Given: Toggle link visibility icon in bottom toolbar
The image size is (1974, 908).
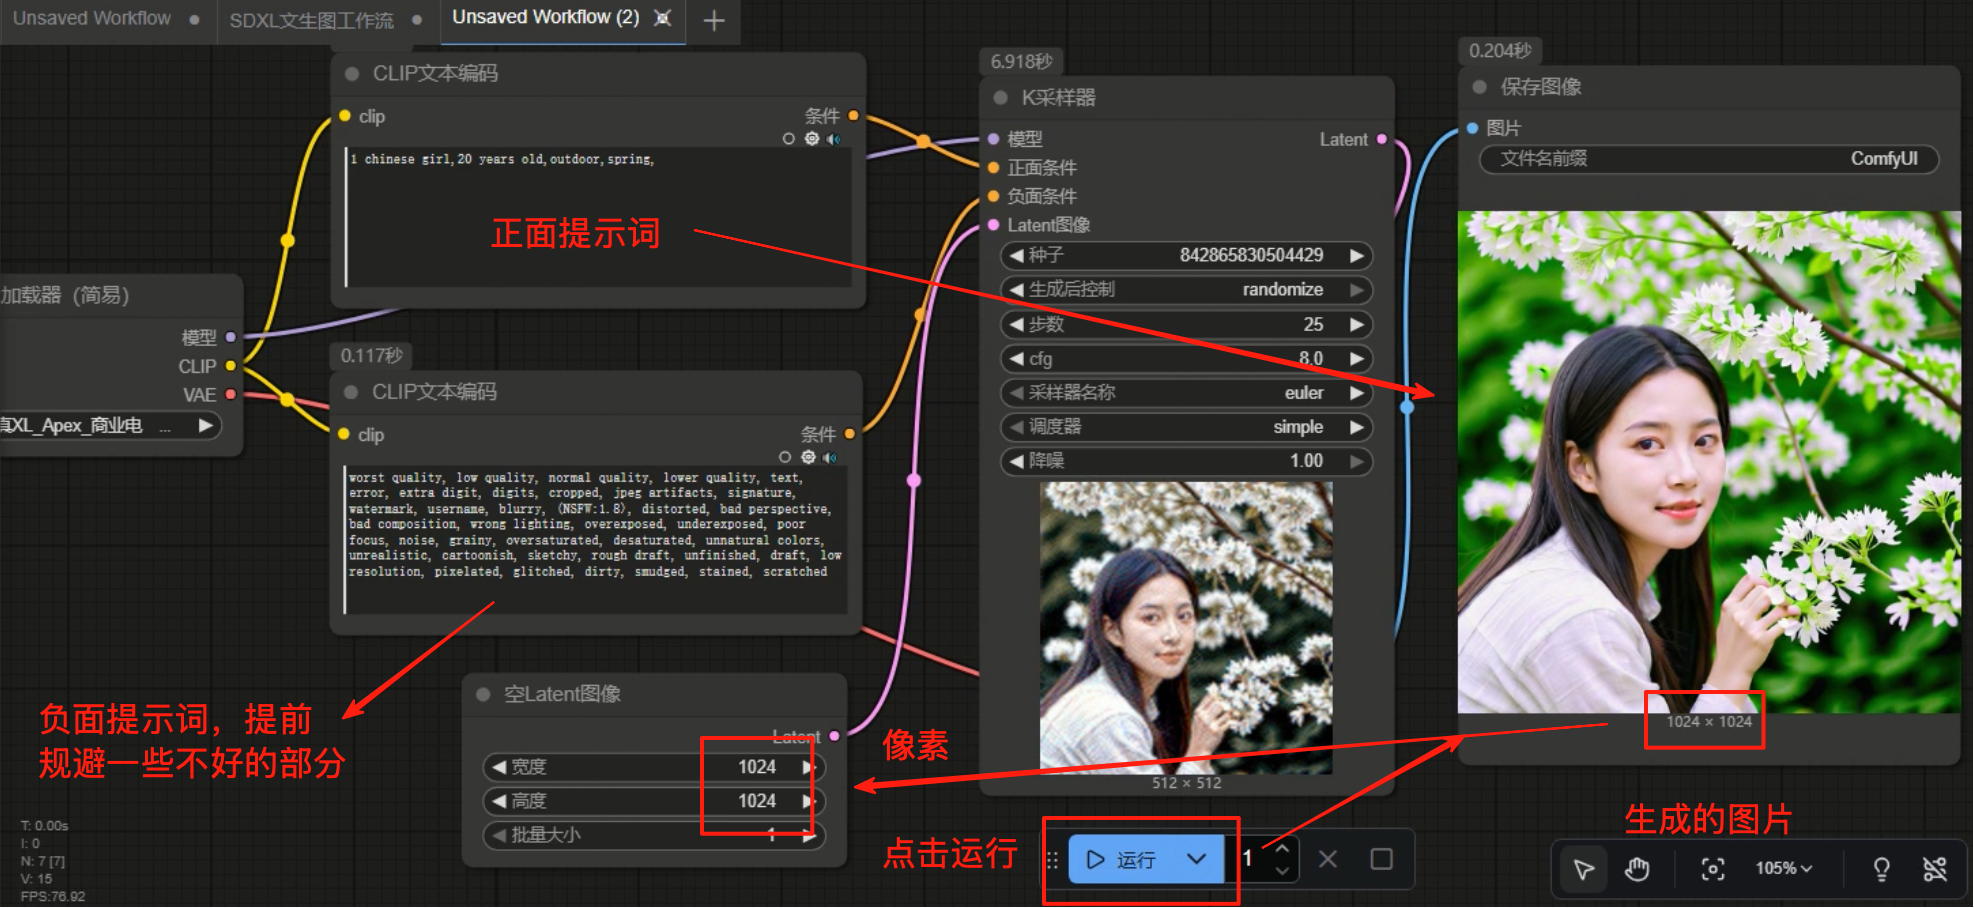Looking at the screenshot, I should click(x=1935, y=869).
